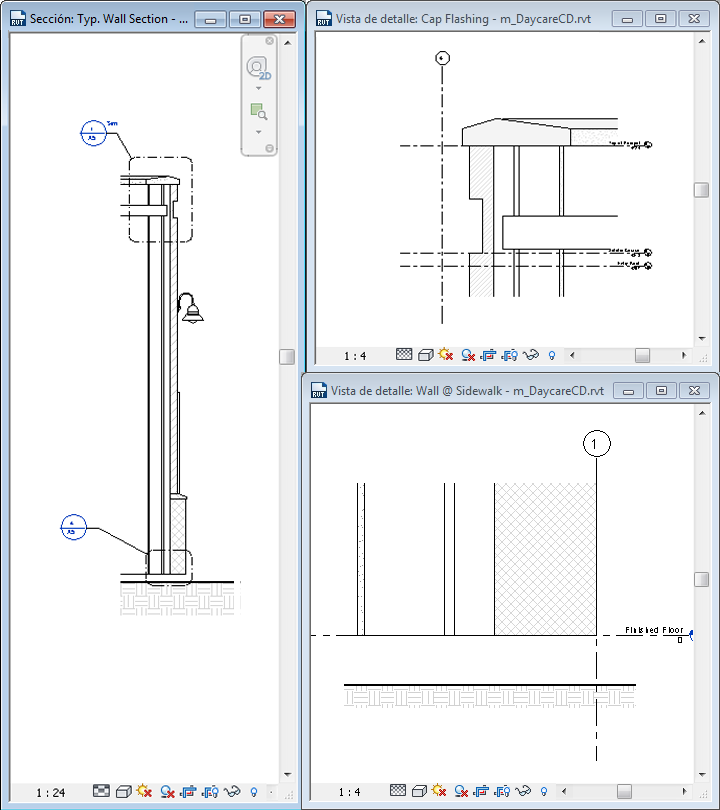Image resolution: width=720 pixels, height=810 pixels.
Task: Click the vertical scrollbar thumb in the Sección window
Action: click(287, 356)
